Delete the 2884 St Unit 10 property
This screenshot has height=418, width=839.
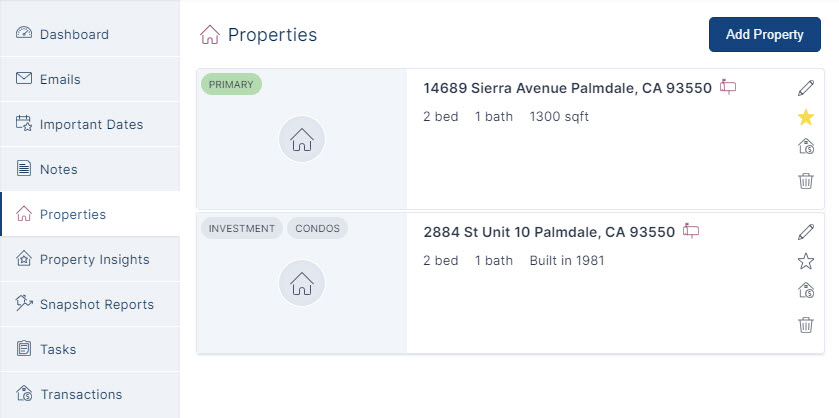click(x=806, y=324)
